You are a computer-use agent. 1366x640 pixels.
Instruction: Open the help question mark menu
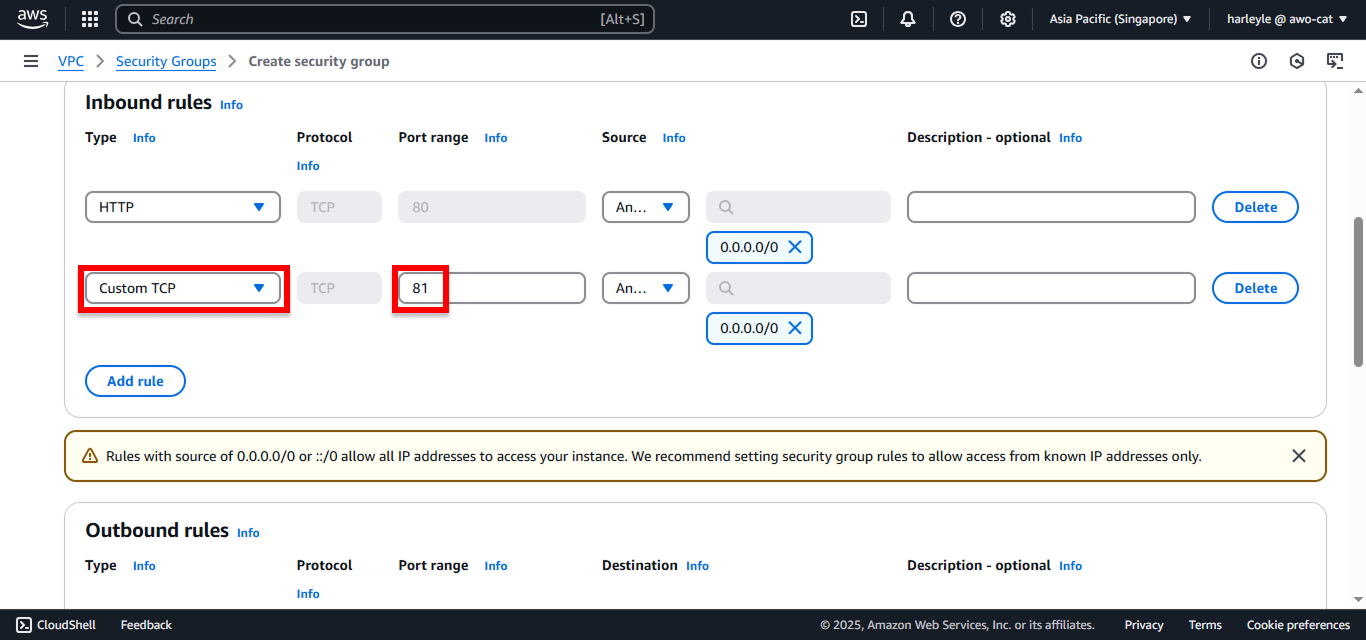click(x=958, y=19)
